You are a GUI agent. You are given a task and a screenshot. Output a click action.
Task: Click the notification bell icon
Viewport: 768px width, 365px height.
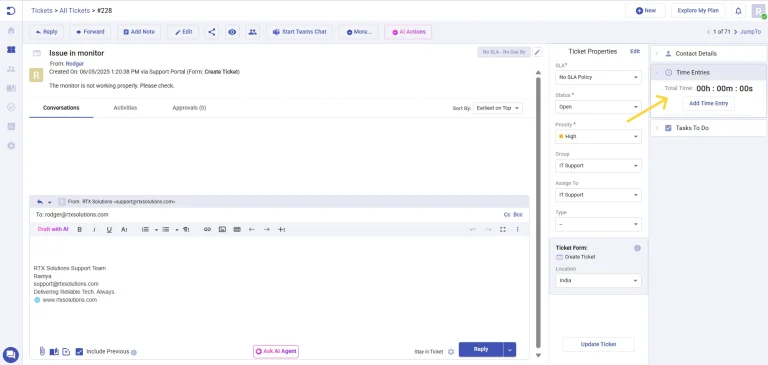click(x=738, y=10)
